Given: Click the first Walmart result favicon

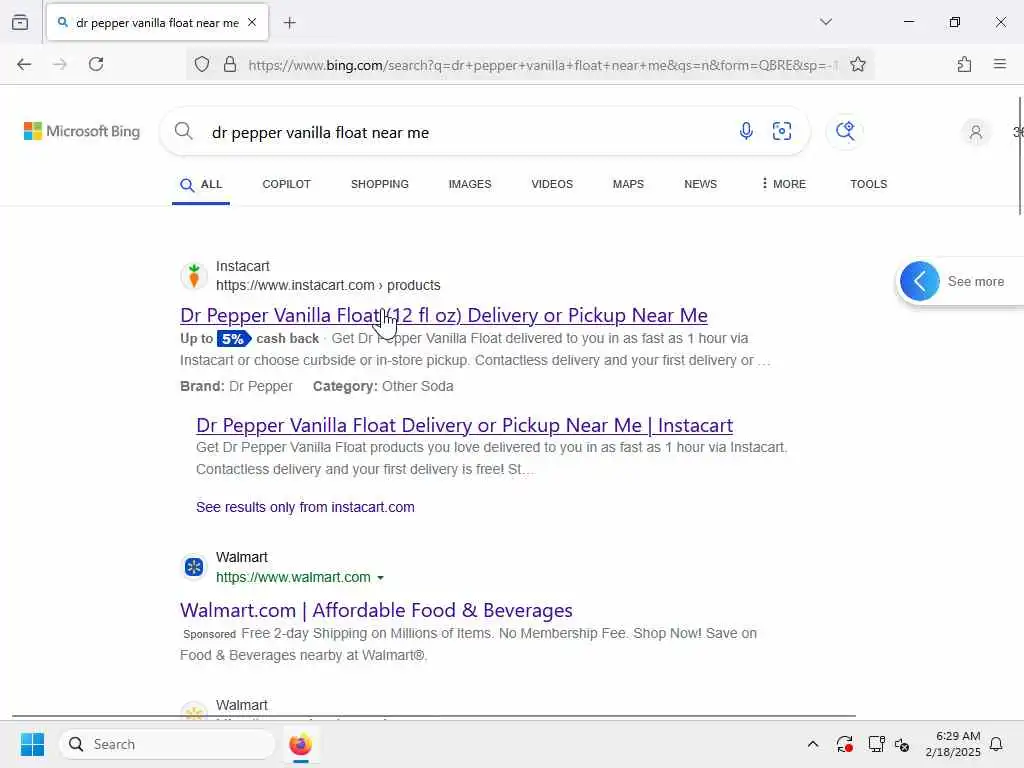Looking at the screenshot, I should 194,567.
